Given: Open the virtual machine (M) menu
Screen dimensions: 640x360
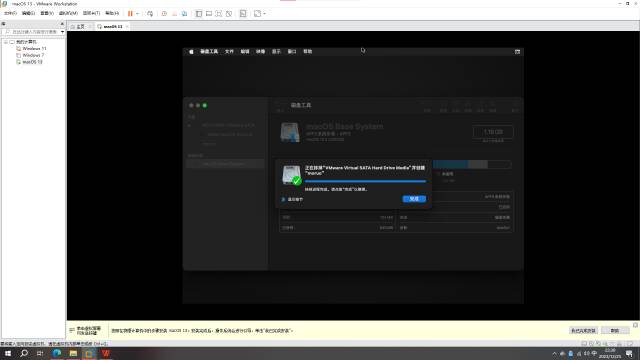Looking at the screenshot, I should click(x=68, y=13).
